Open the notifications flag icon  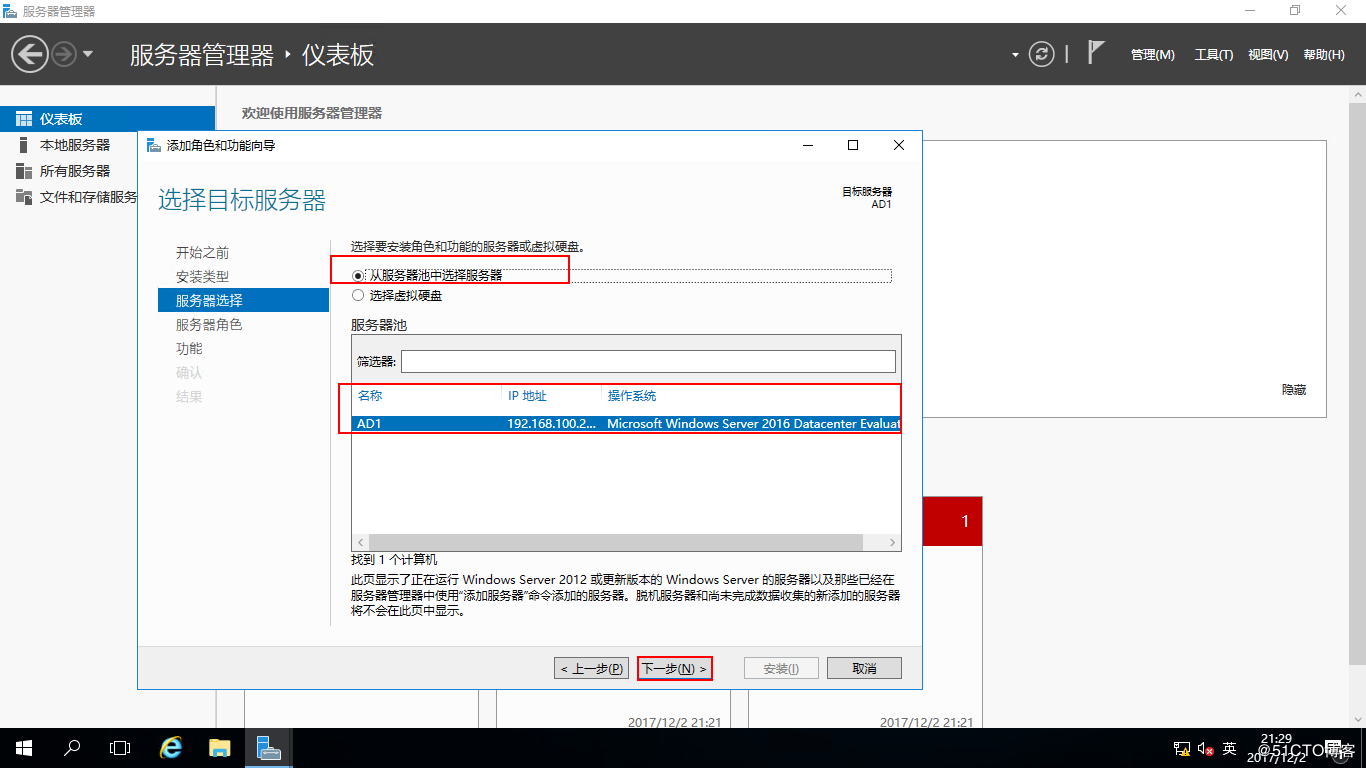point(1096,53)
